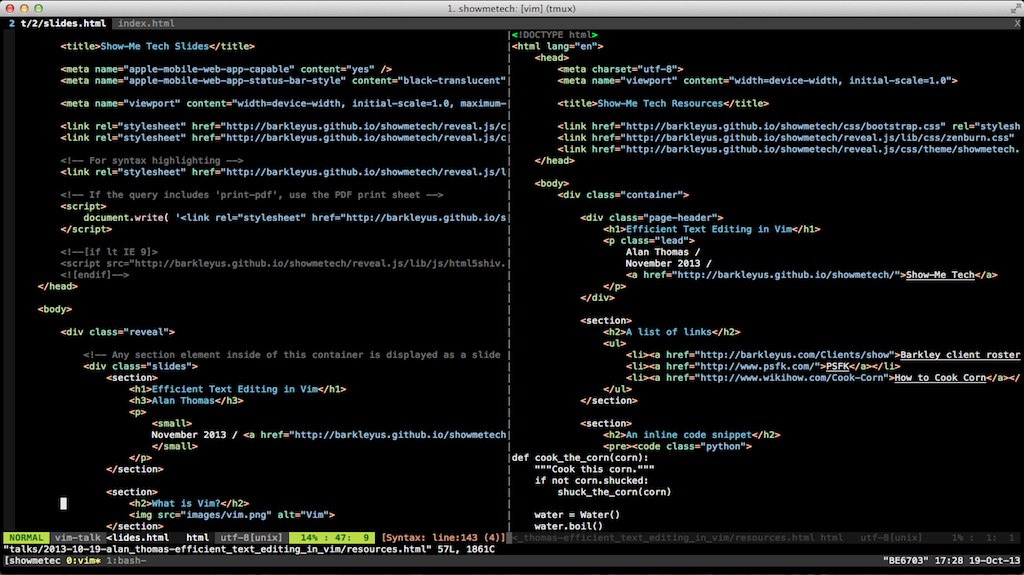This screenshot has width=1024, height=575.
Task: Click the Show-Me Tech link text in right pane
Action: click(x=940, y=275)
